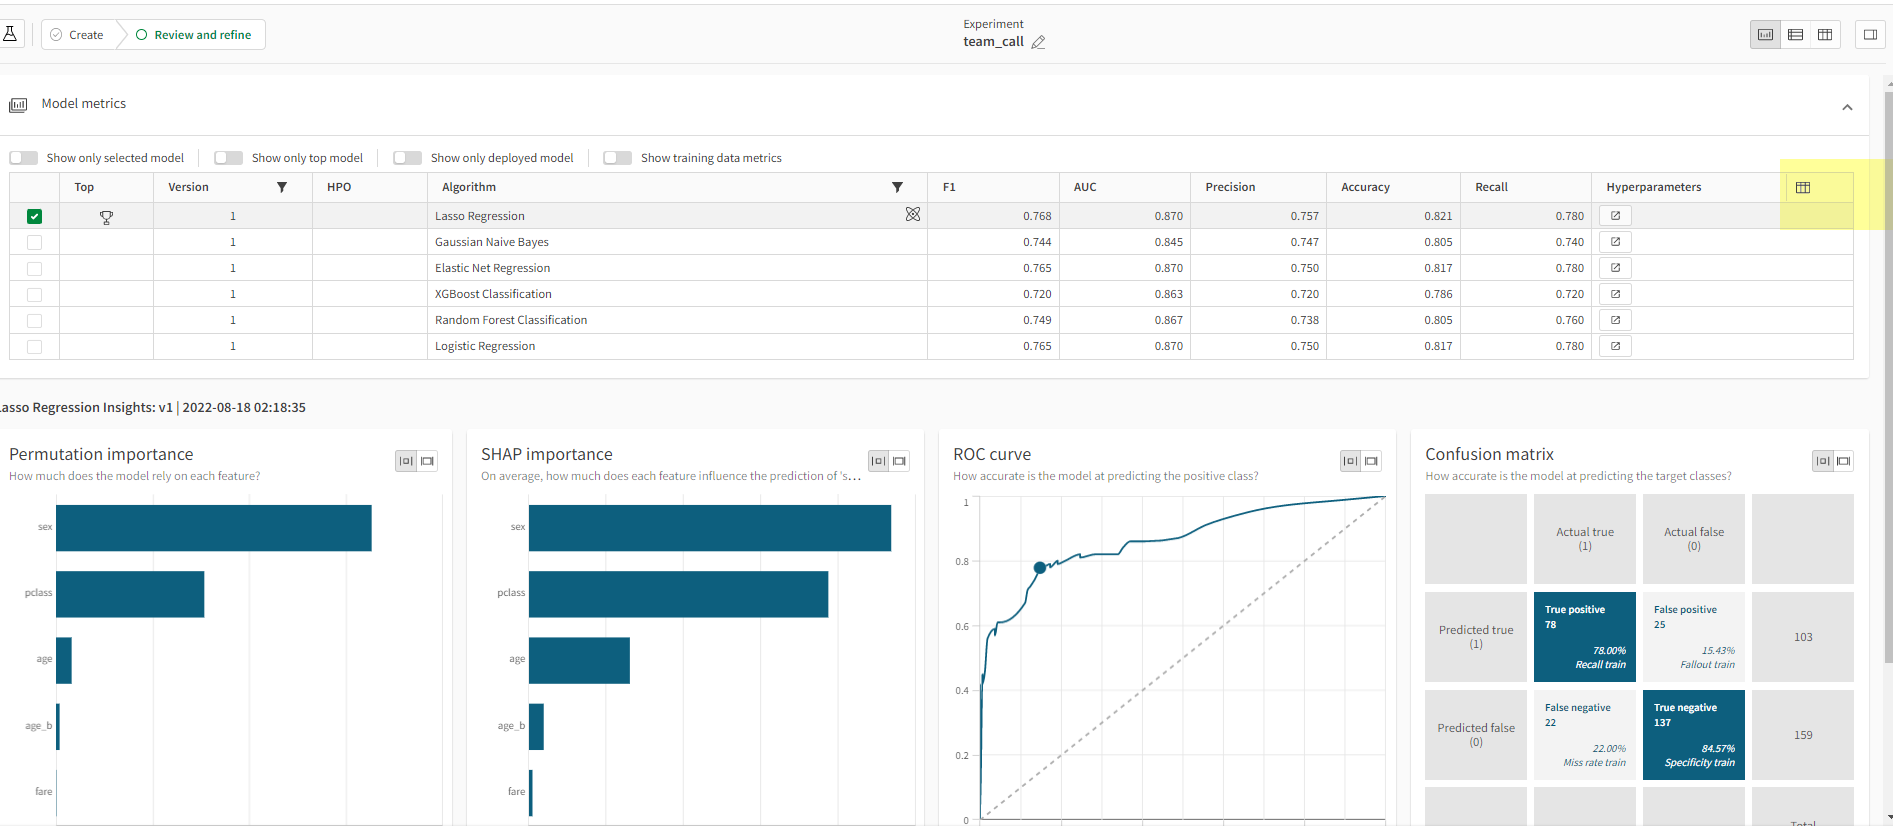Click the True positive cell in confusion matrix
The image size is (1893, 832).
pos(1584,637)
